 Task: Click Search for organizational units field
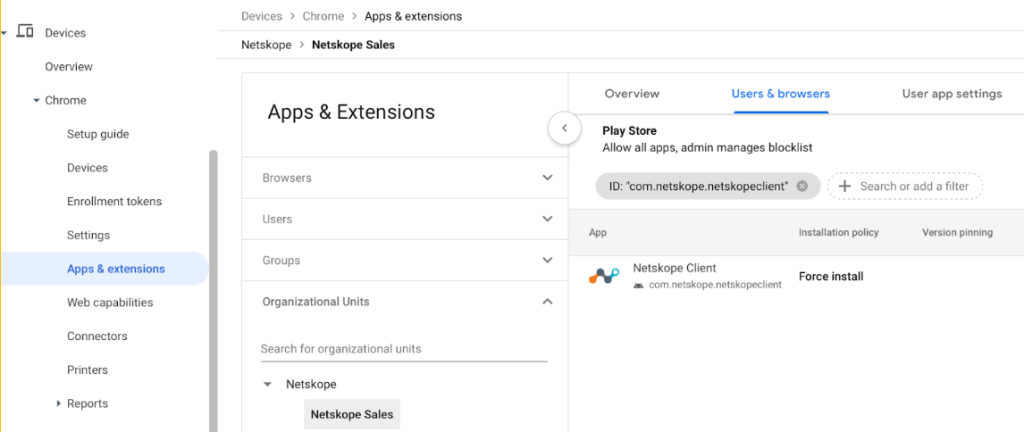click(x=404, y=348)
